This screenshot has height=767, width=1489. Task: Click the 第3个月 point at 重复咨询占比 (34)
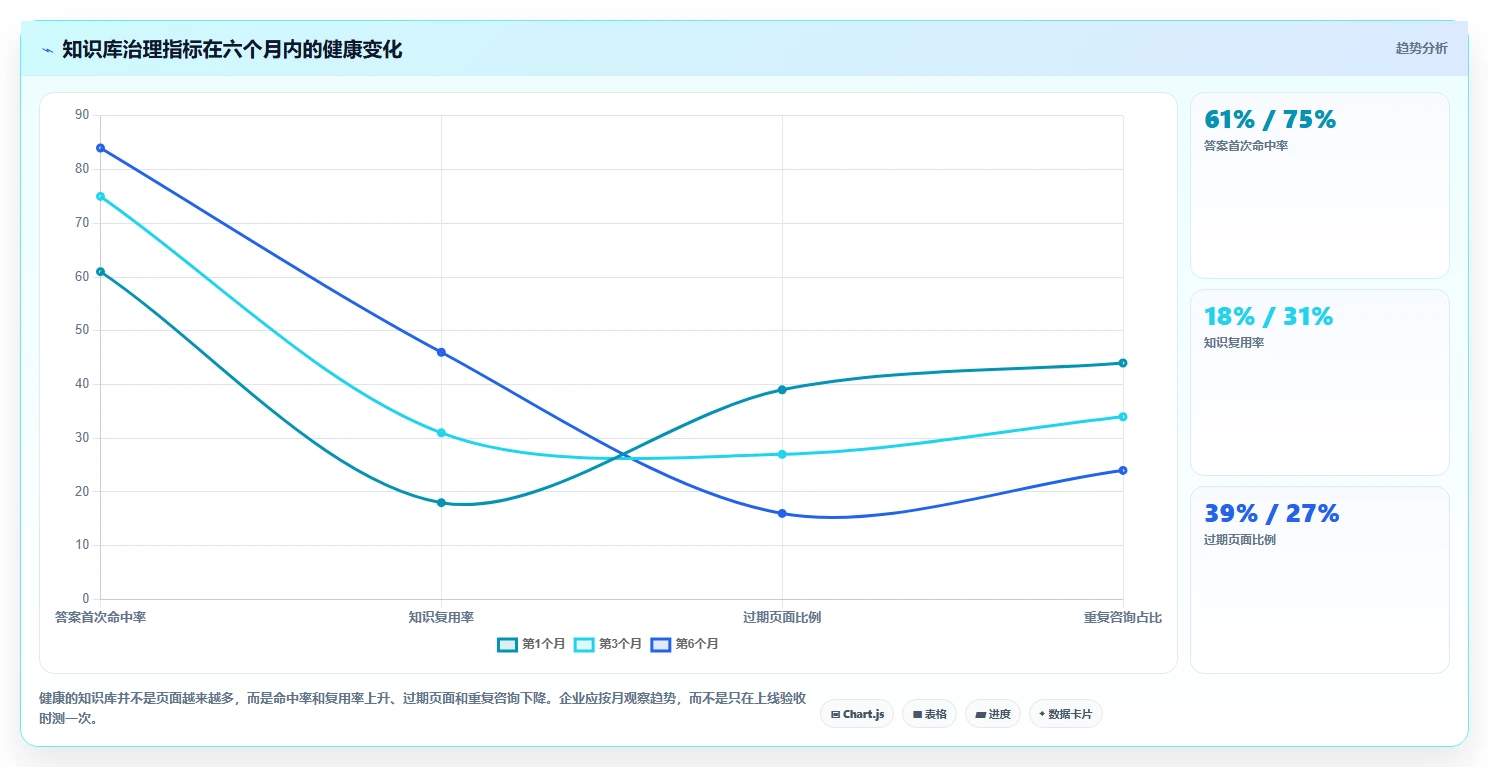1123,417
